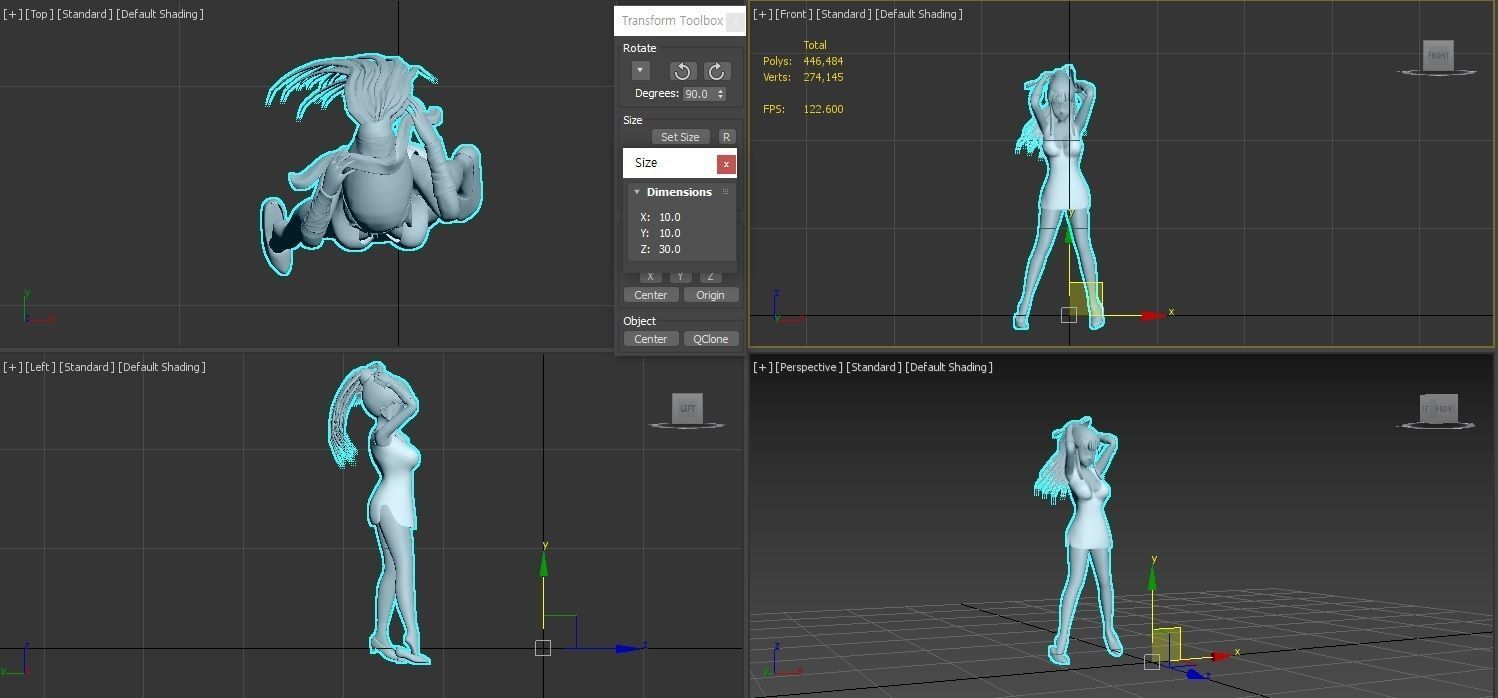Screen dimensions: 1498x698
Task: Open [+] menu in Top viewport
Action: pyautogui.click(x=12, y=14)
